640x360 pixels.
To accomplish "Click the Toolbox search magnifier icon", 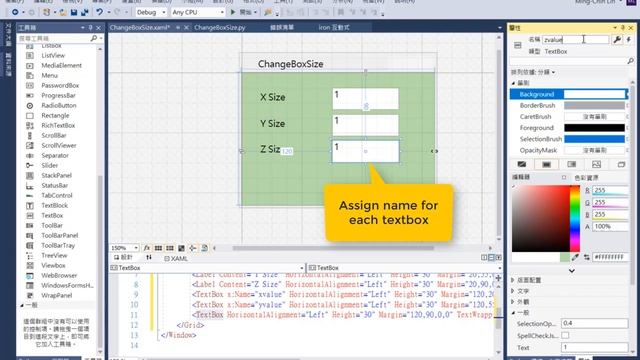I will click(x=94, y=38).
